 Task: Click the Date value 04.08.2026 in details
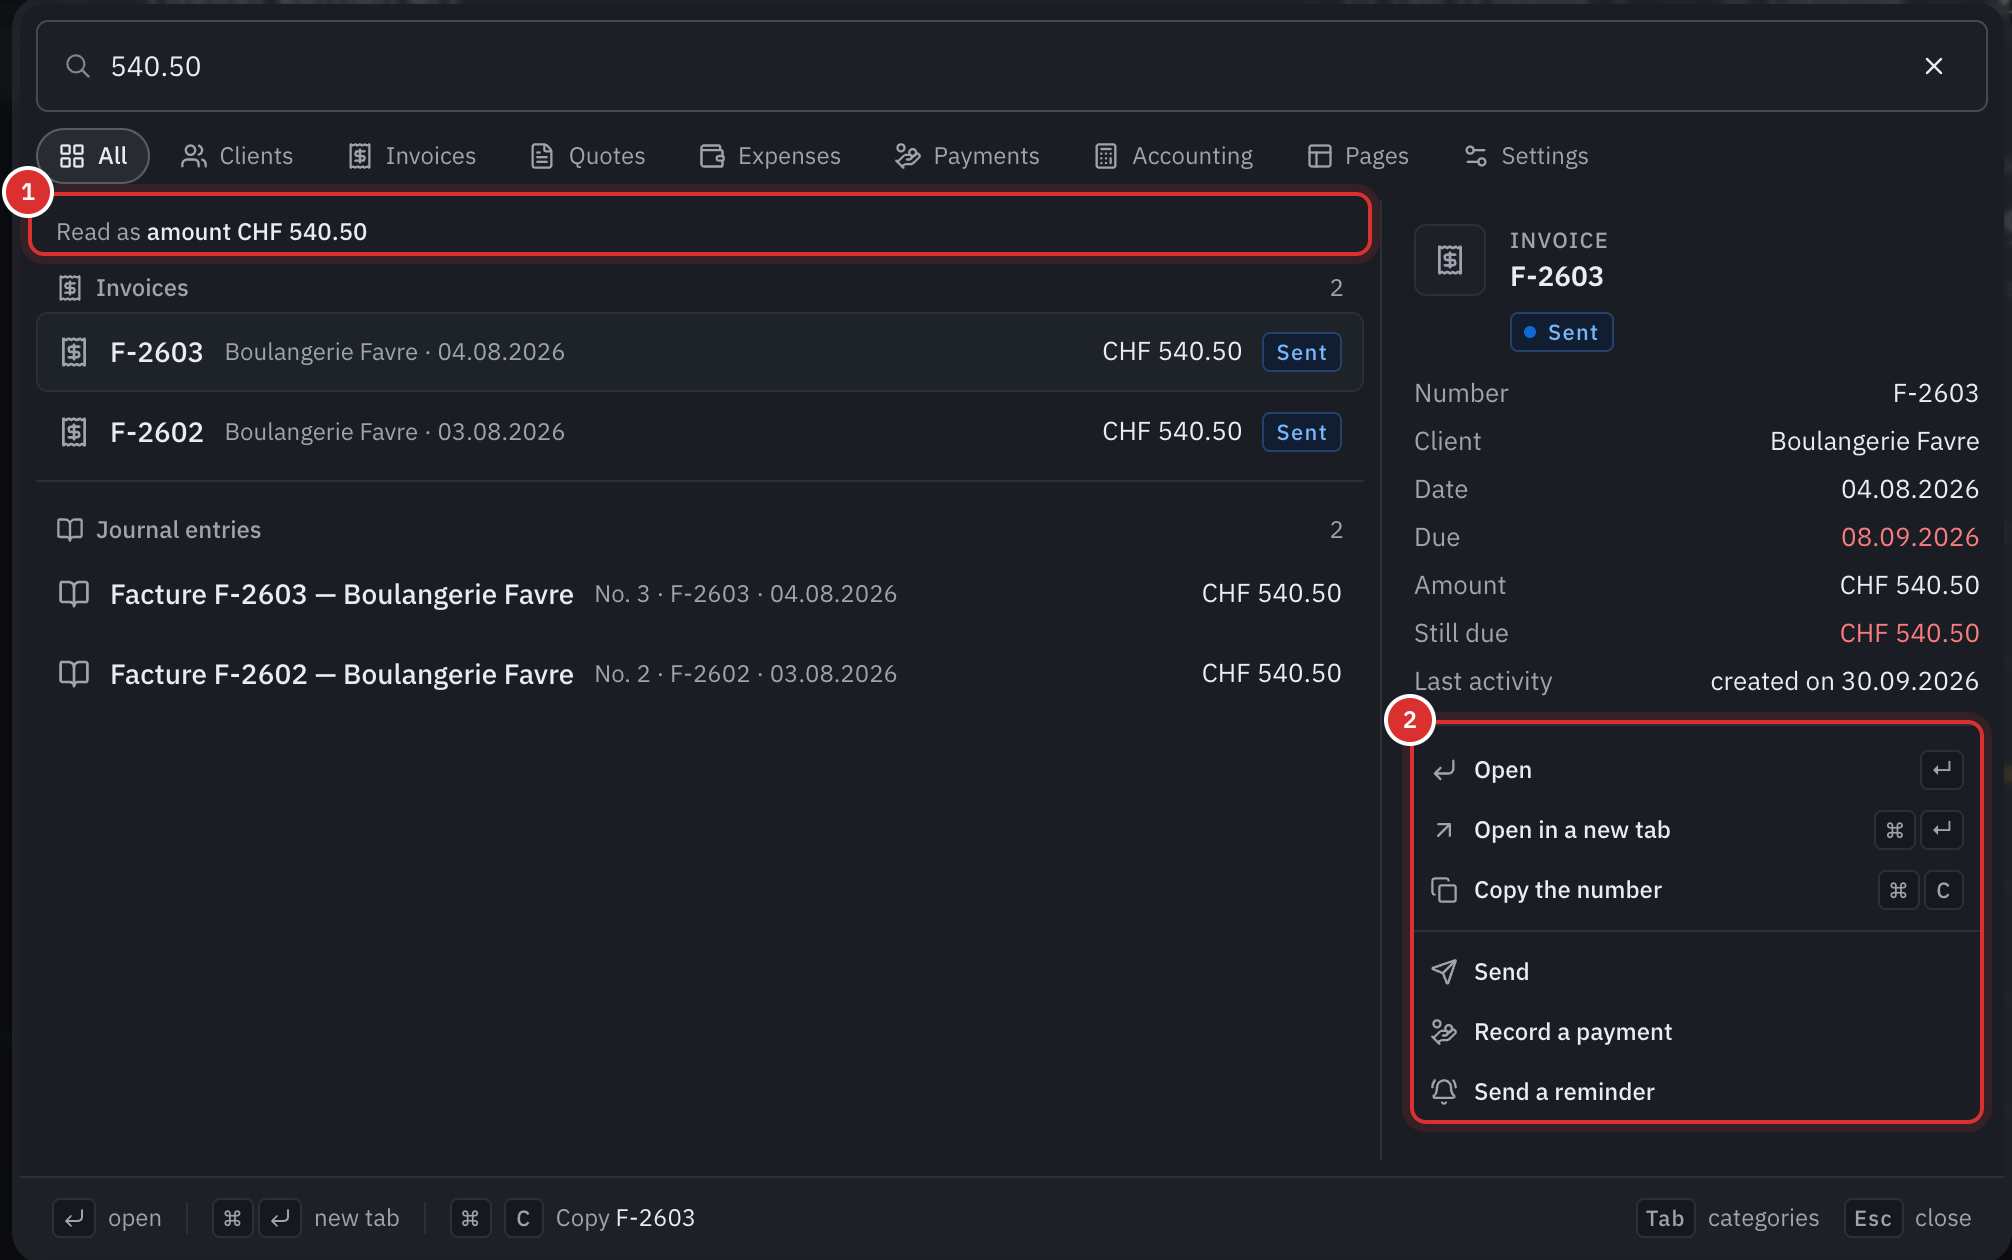click(x=1910, y=489)
